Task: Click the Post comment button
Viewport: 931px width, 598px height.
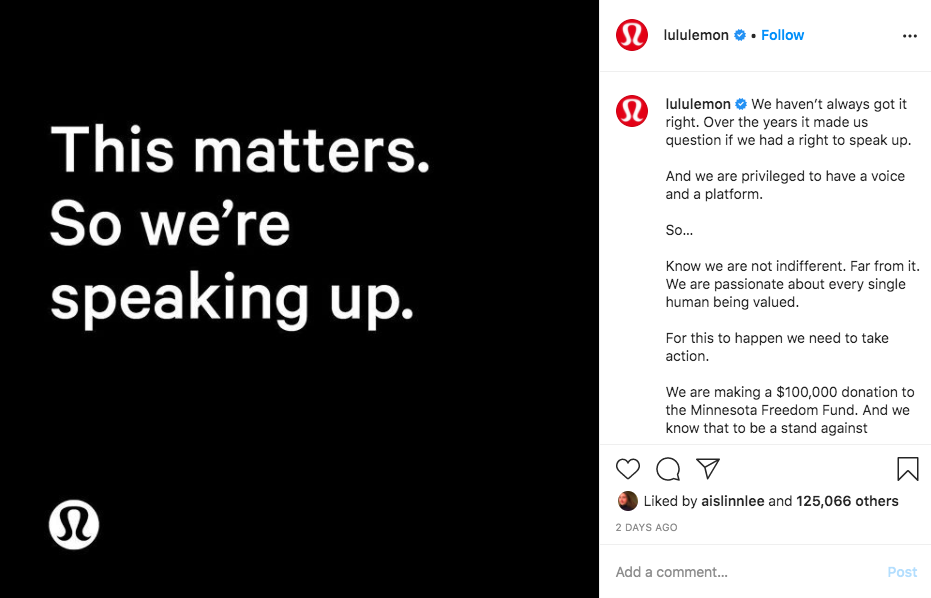Action: 902,572
